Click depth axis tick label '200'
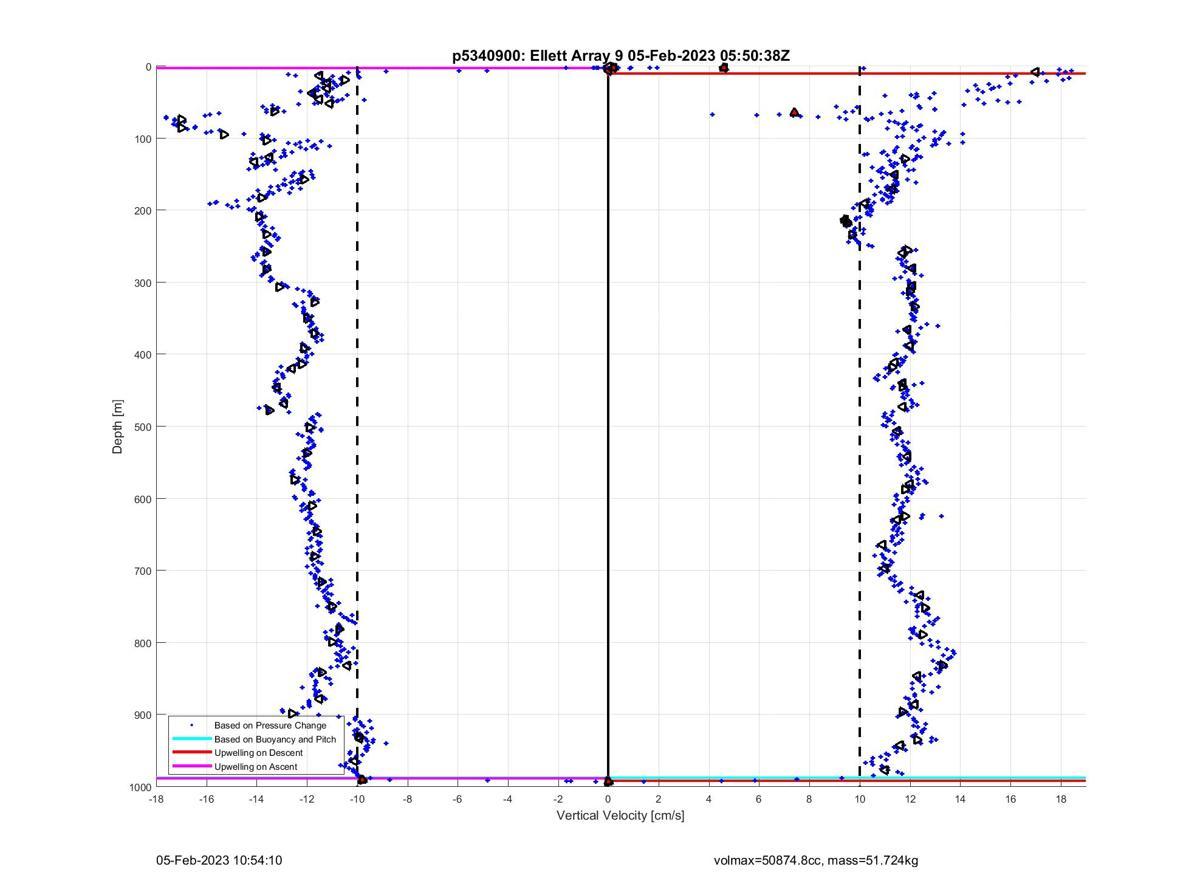The height and width of the screenshot is (885, 1200). pyautogui.click(x=142, y=211)
